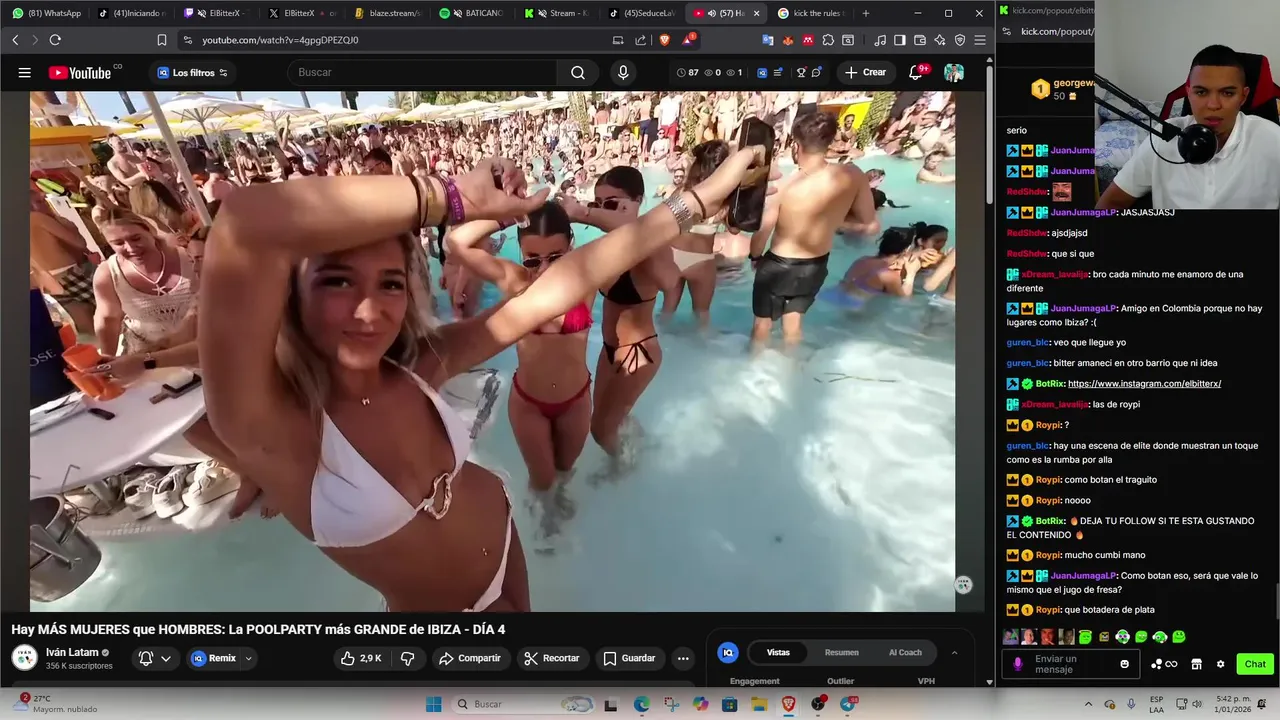
Task: Click the browser back arrow
Action: point(15,40)
